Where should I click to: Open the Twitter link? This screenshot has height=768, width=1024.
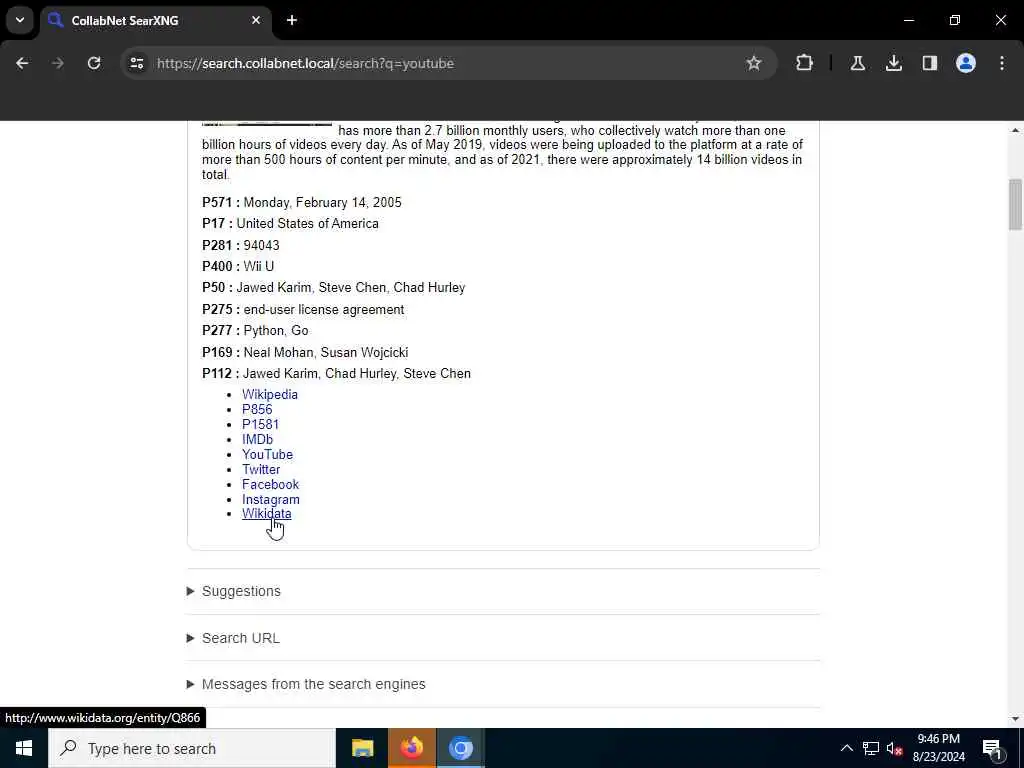(261, 470)
